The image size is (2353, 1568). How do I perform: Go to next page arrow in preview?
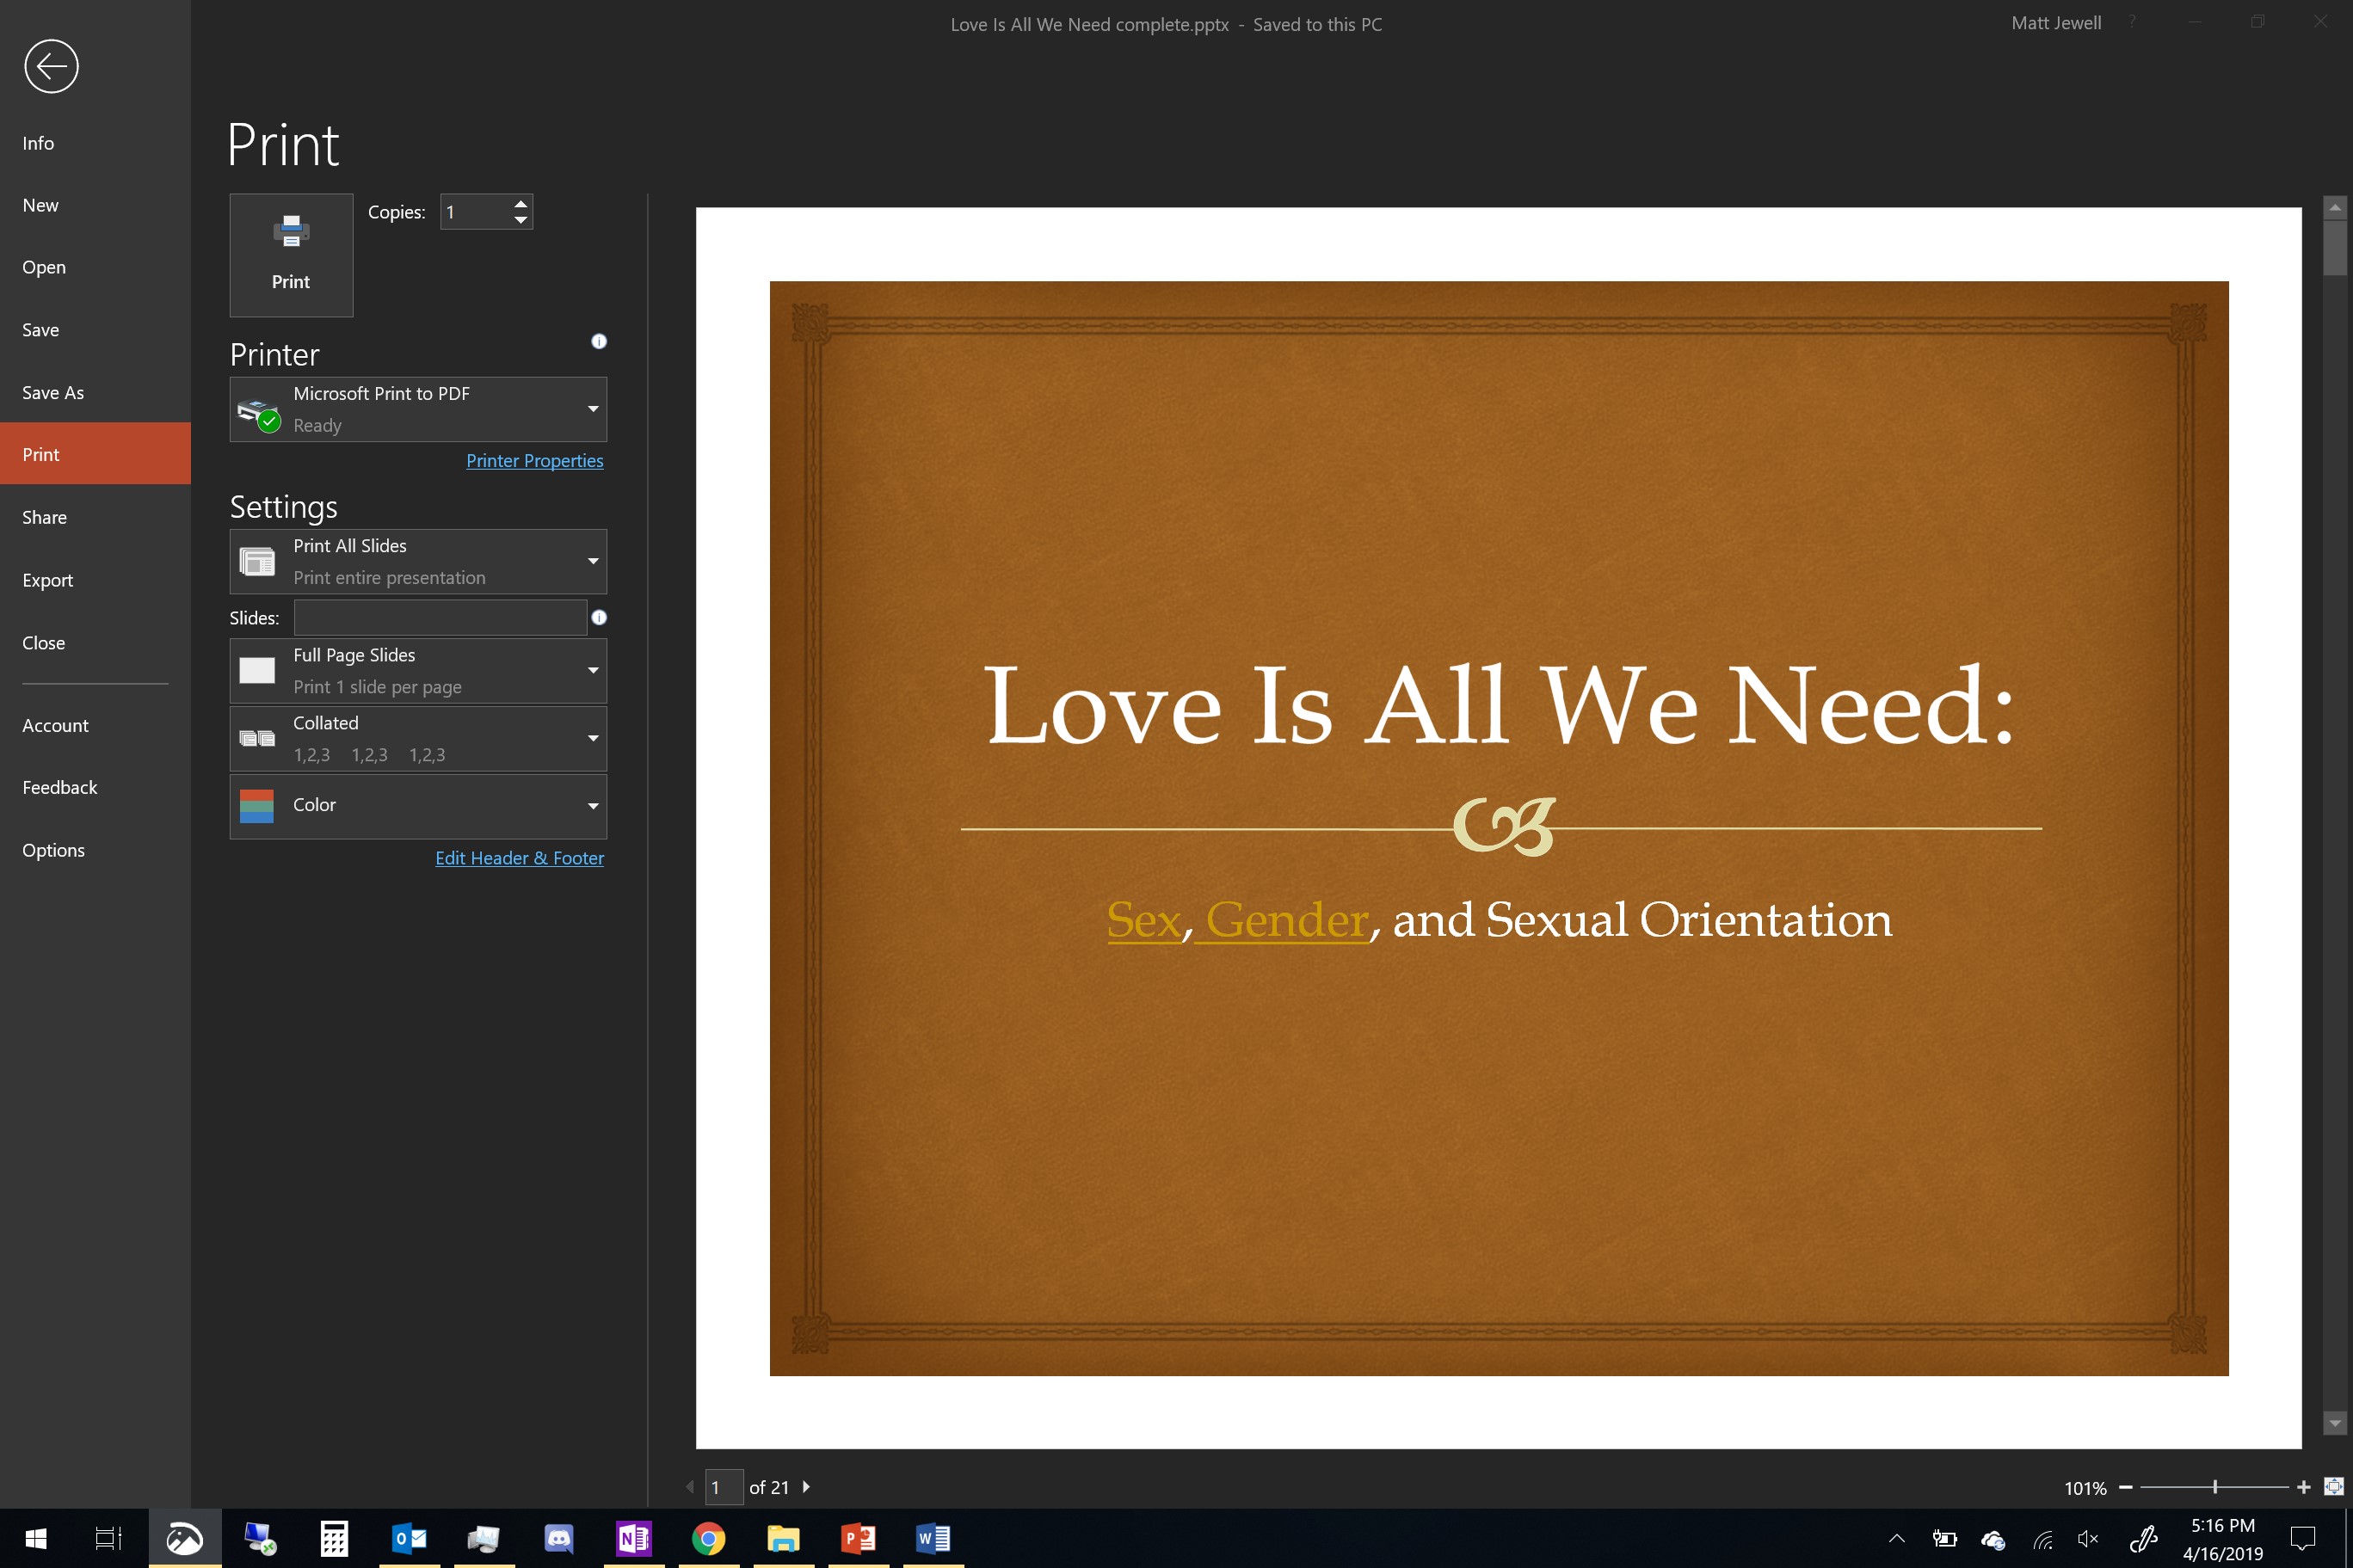806,1487
